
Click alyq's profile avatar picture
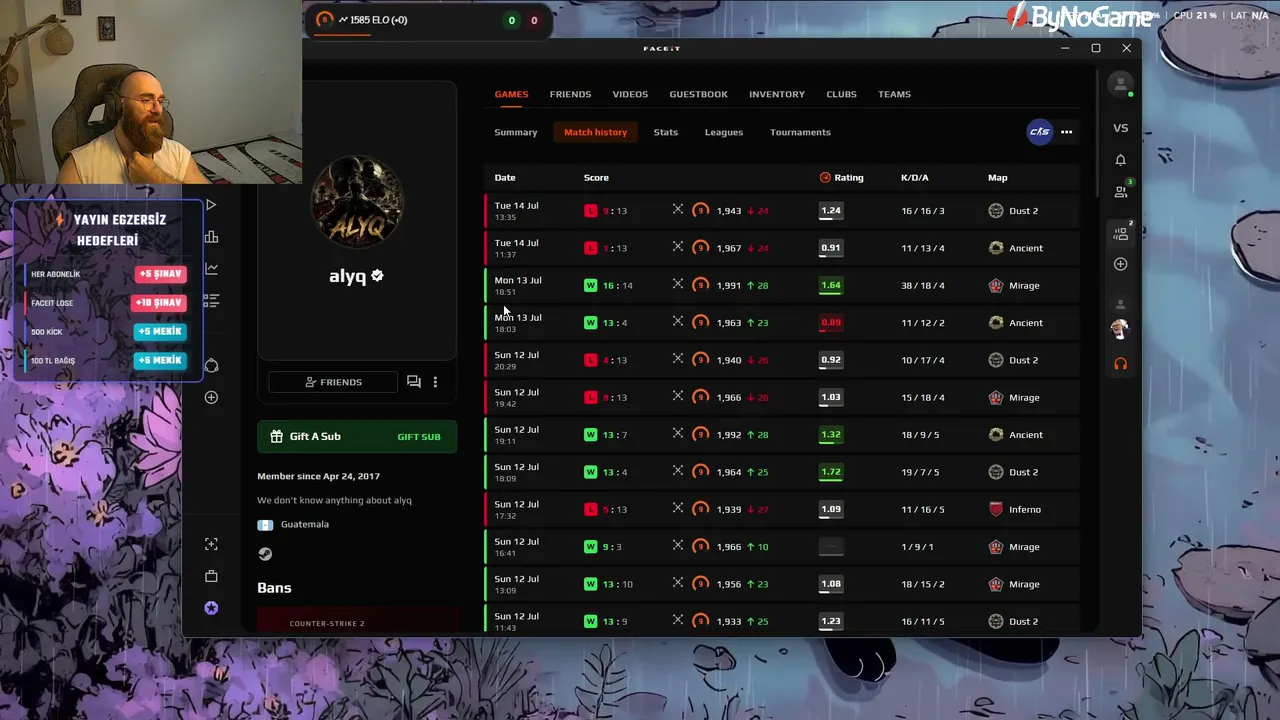coord(357,202)
